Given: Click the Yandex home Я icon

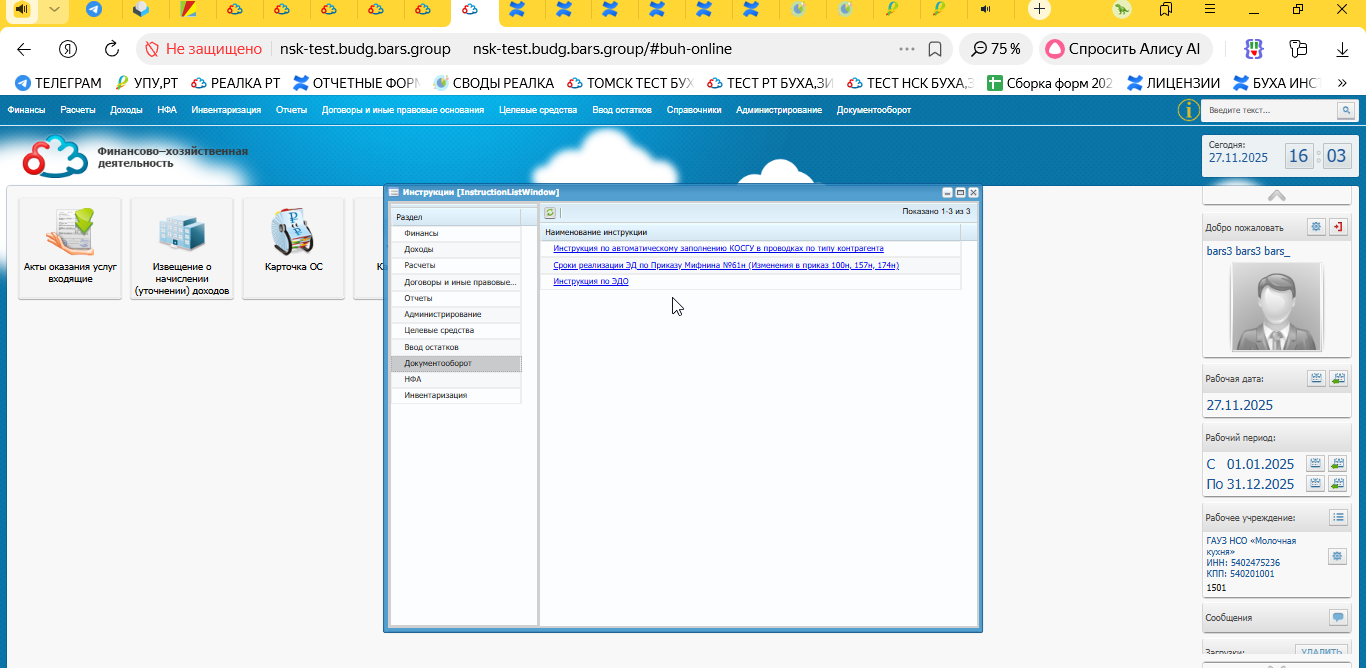Looking at the screenshot, I should tap(68, 49).
